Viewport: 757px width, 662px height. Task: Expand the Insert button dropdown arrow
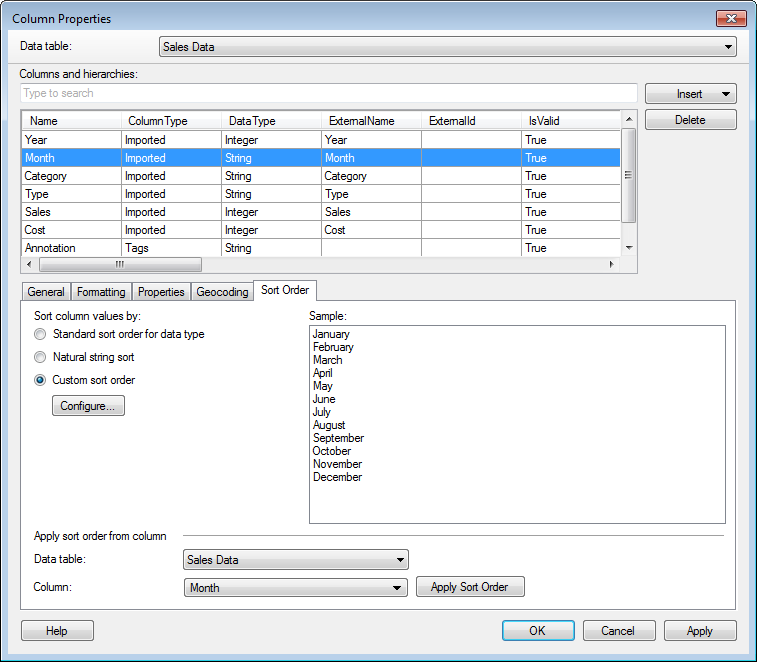pos(724,94)
